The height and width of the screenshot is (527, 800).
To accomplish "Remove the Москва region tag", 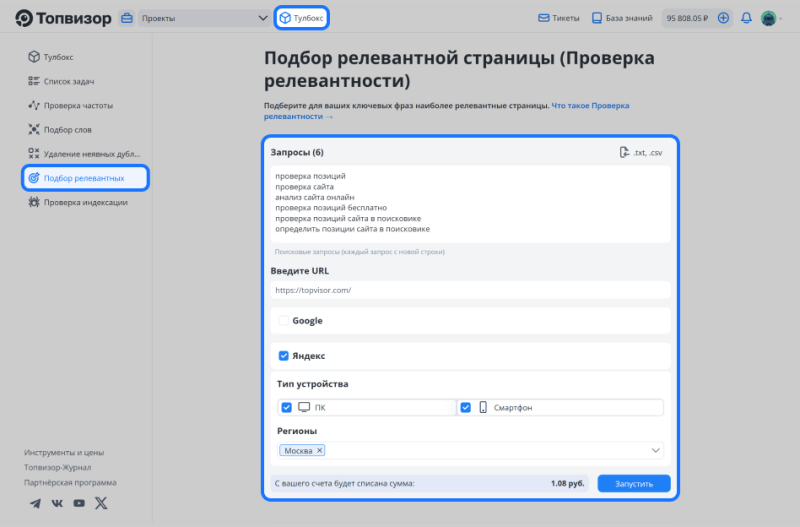I will (319, 450).
